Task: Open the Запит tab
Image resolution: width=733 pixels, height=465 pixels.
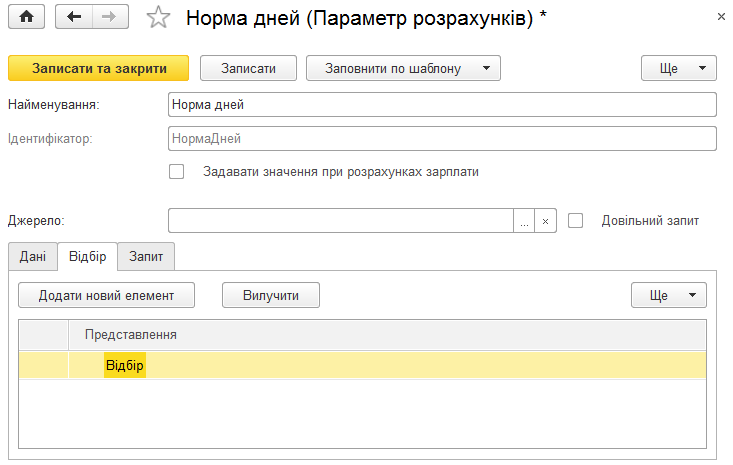Action: point(146,257)
